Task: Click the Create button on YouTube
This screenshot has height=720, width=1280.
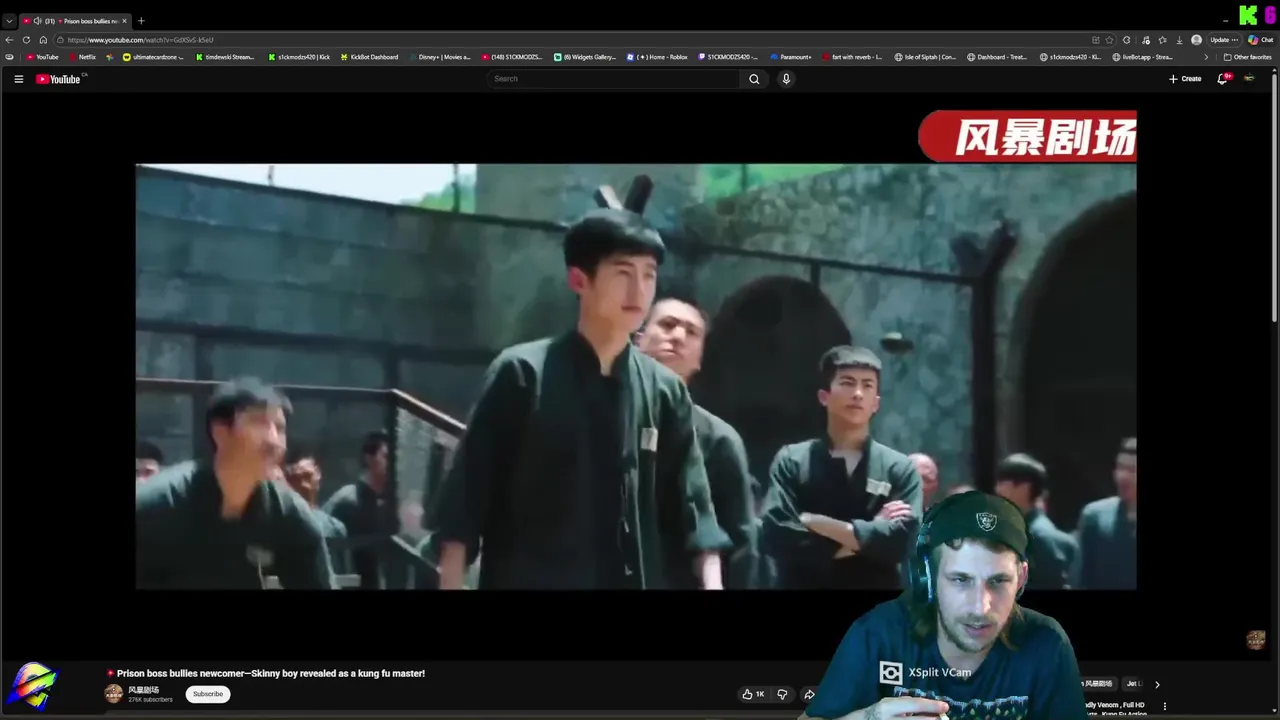Action: (x=1185, y=79)
